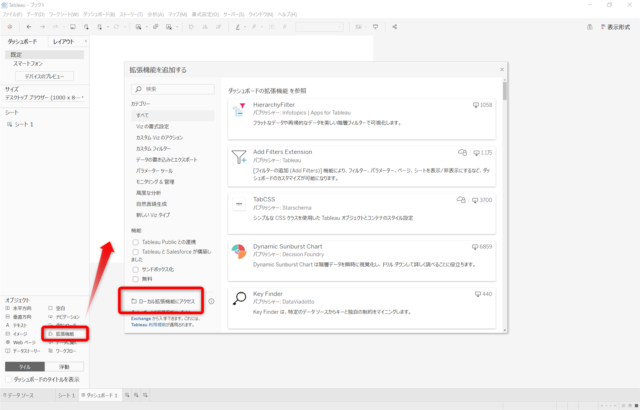Click the Tableau start page logo icon
The height and width of the screenshot is (410, 640).
10,27
